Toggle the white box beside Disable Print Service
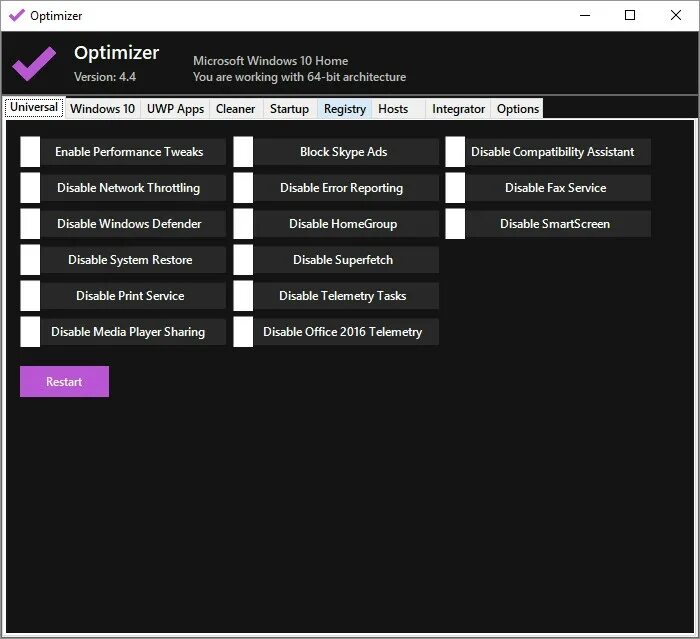 click(30, 296)
